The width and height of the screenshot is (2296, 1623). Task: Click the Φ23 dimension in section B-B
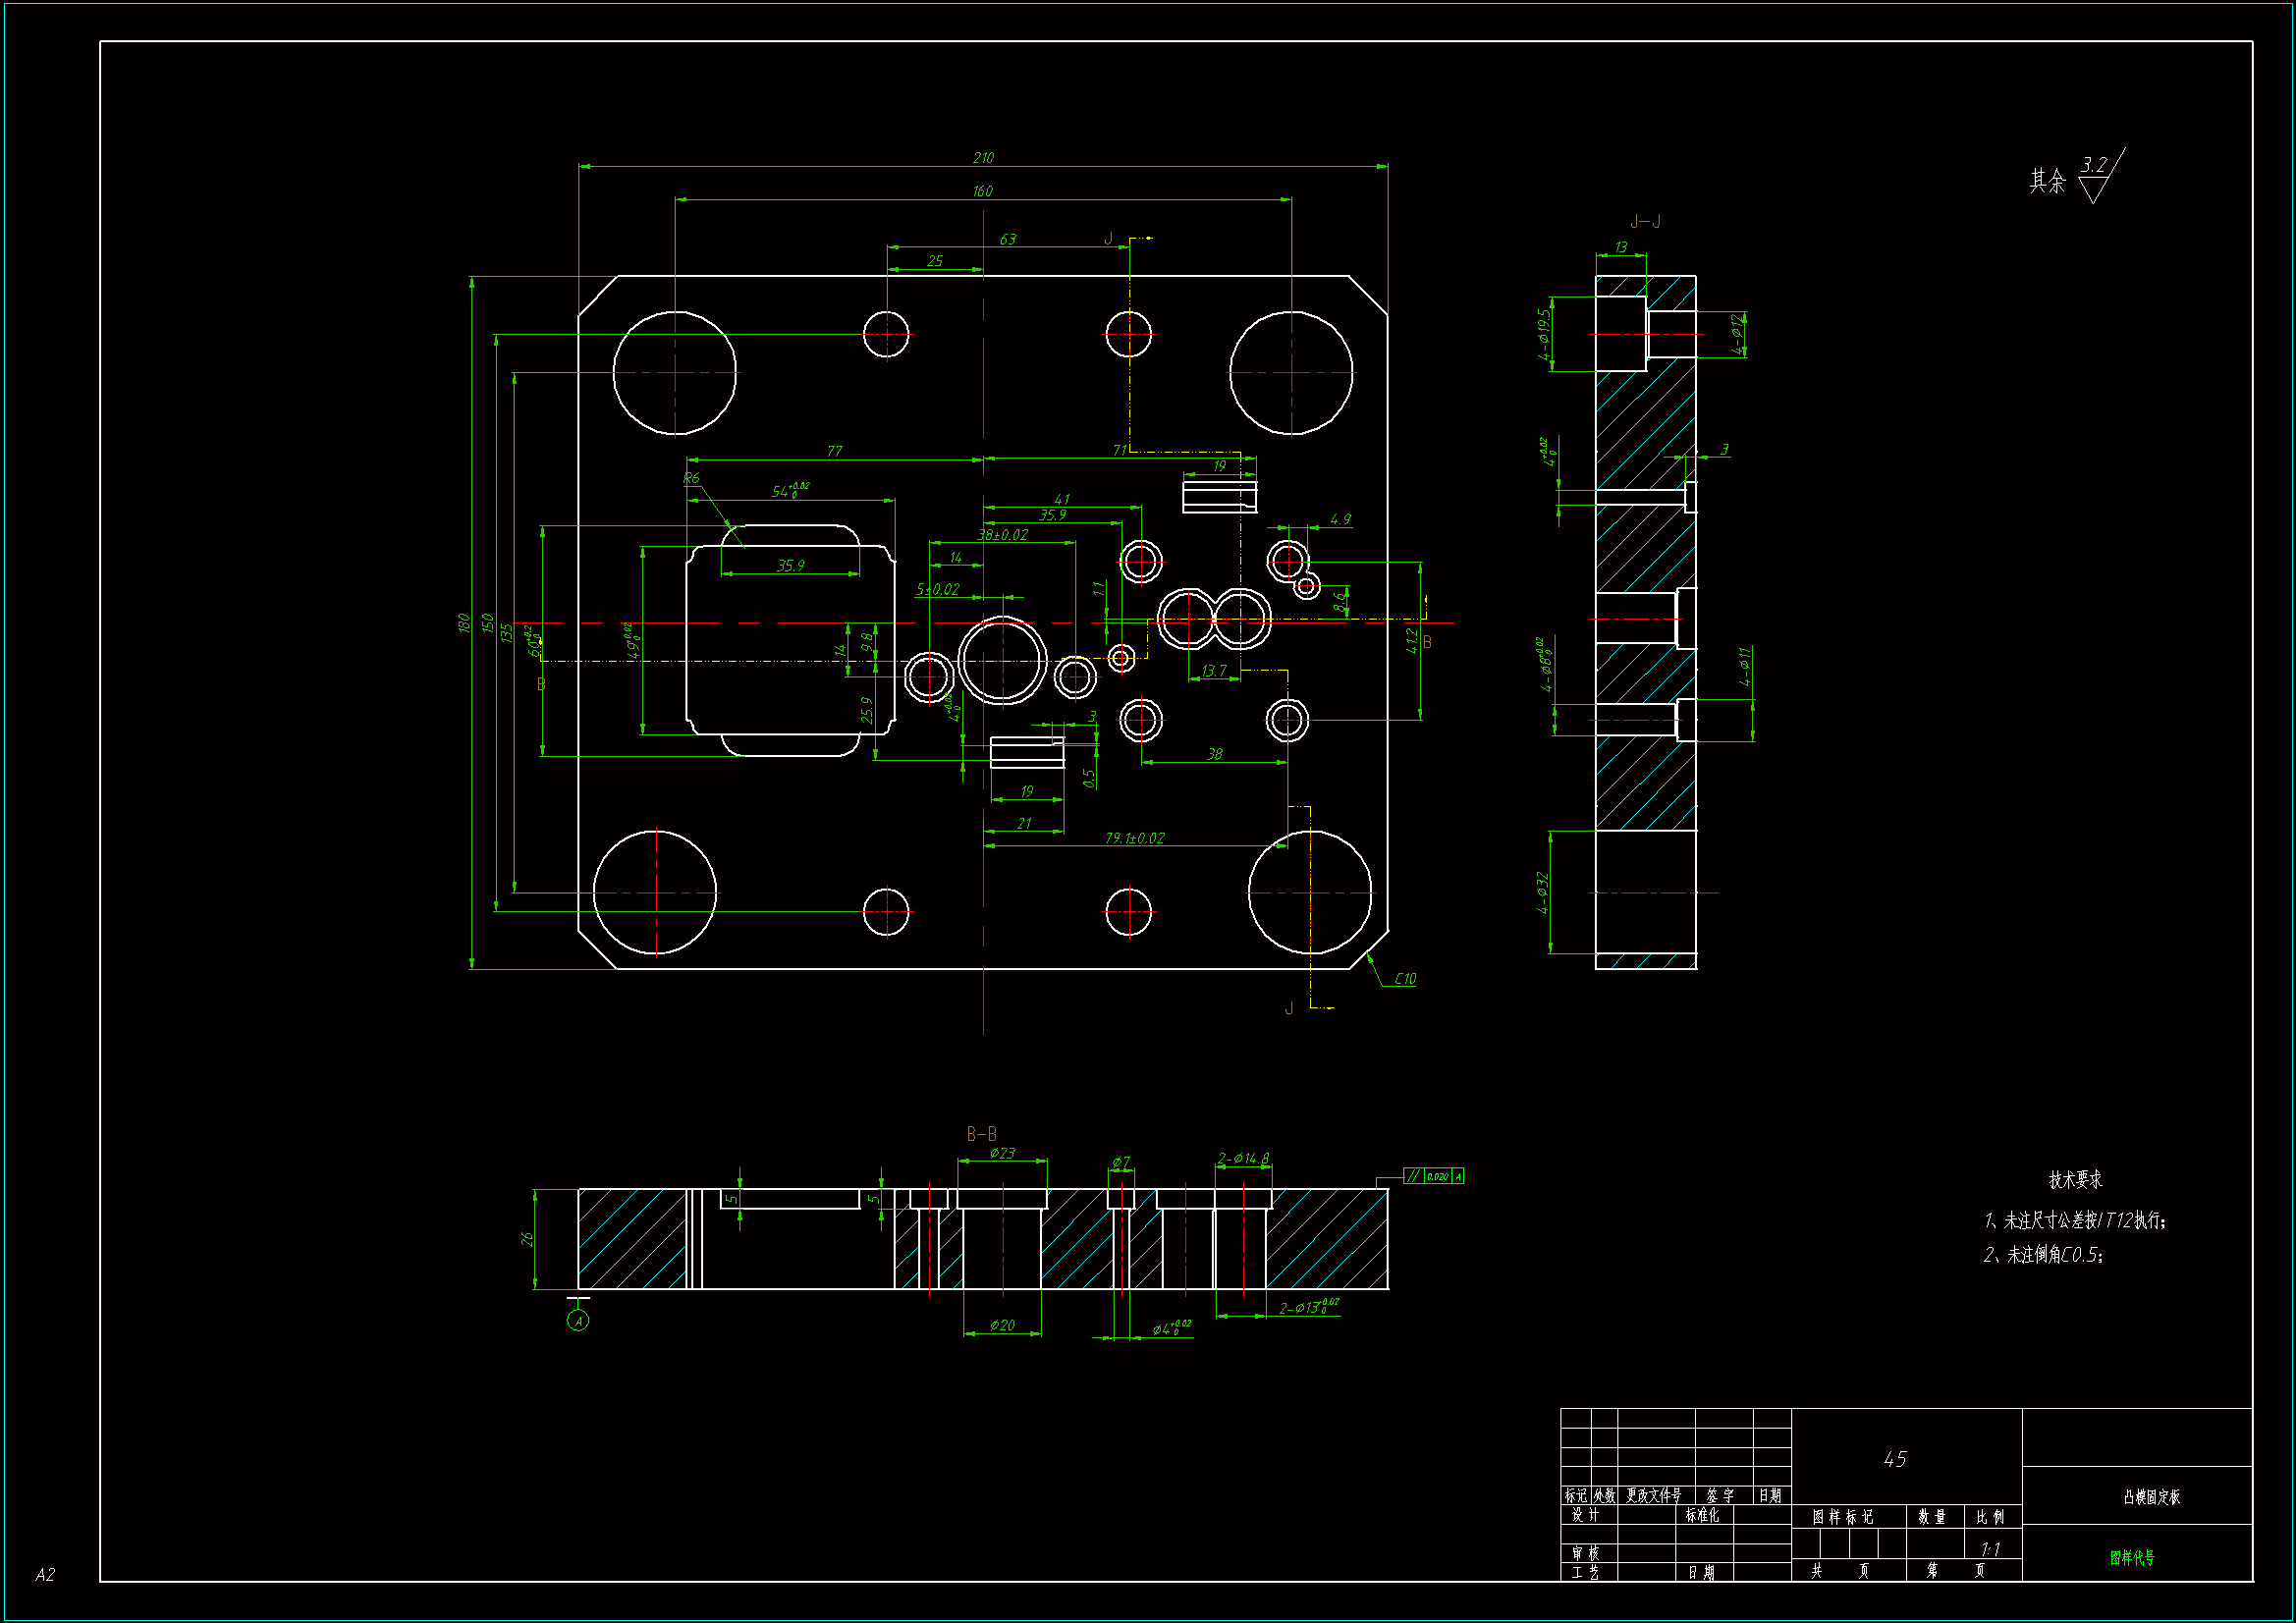point(1002,1153)
